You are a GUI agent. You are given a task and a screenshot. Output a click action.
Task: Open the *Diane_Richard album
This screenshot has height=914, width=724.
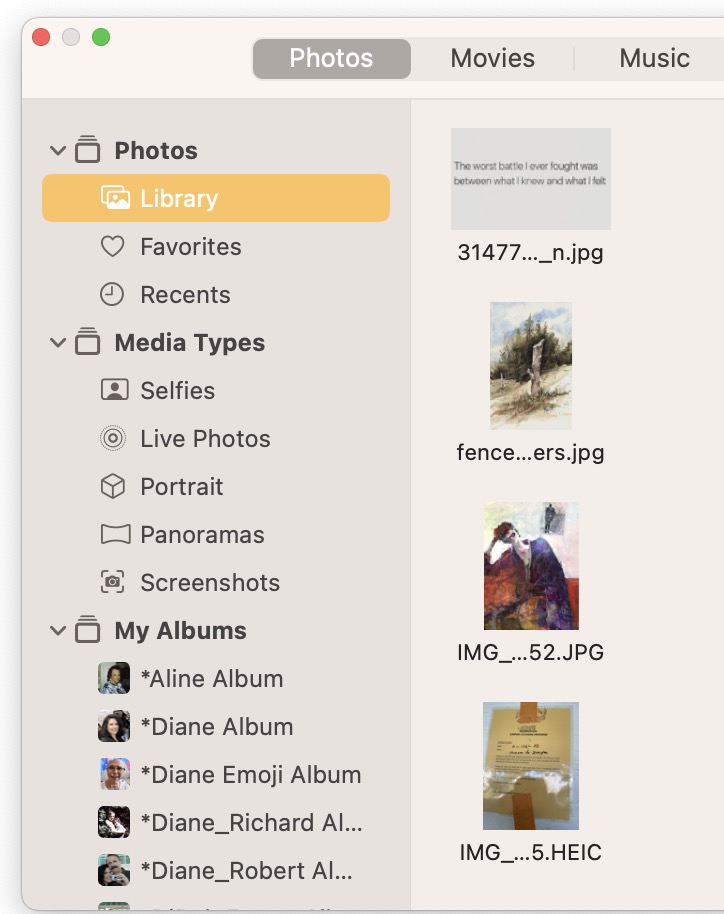251,822
